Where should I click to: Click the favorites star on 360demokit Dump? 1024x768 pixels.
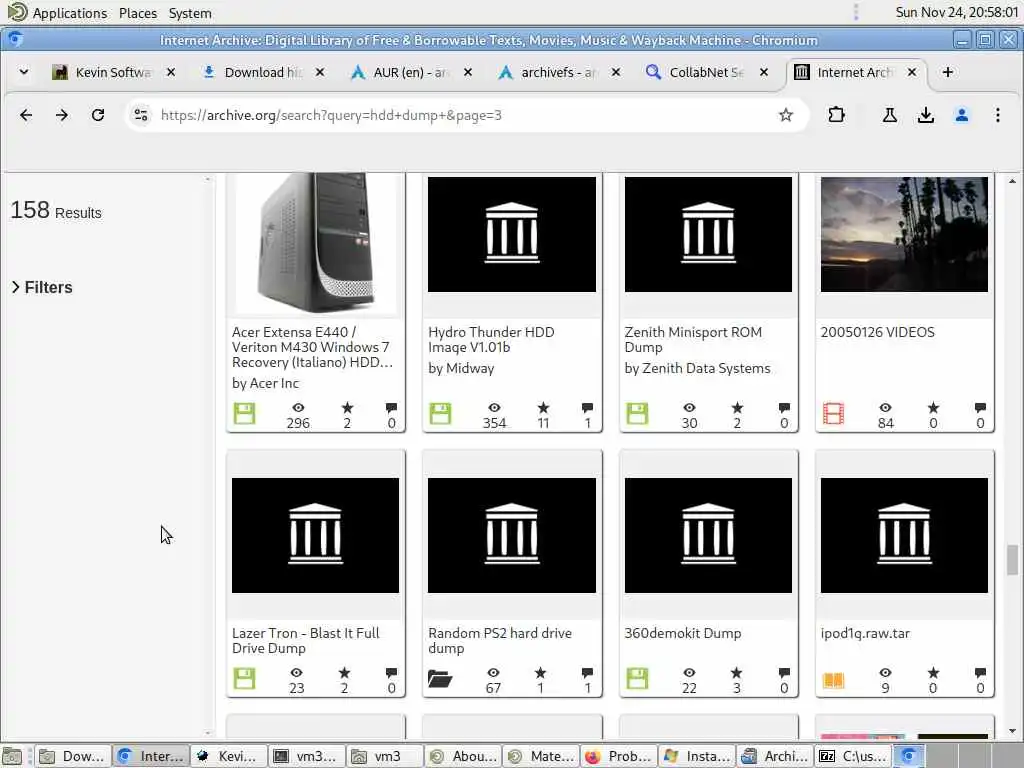tap(737, 673)
